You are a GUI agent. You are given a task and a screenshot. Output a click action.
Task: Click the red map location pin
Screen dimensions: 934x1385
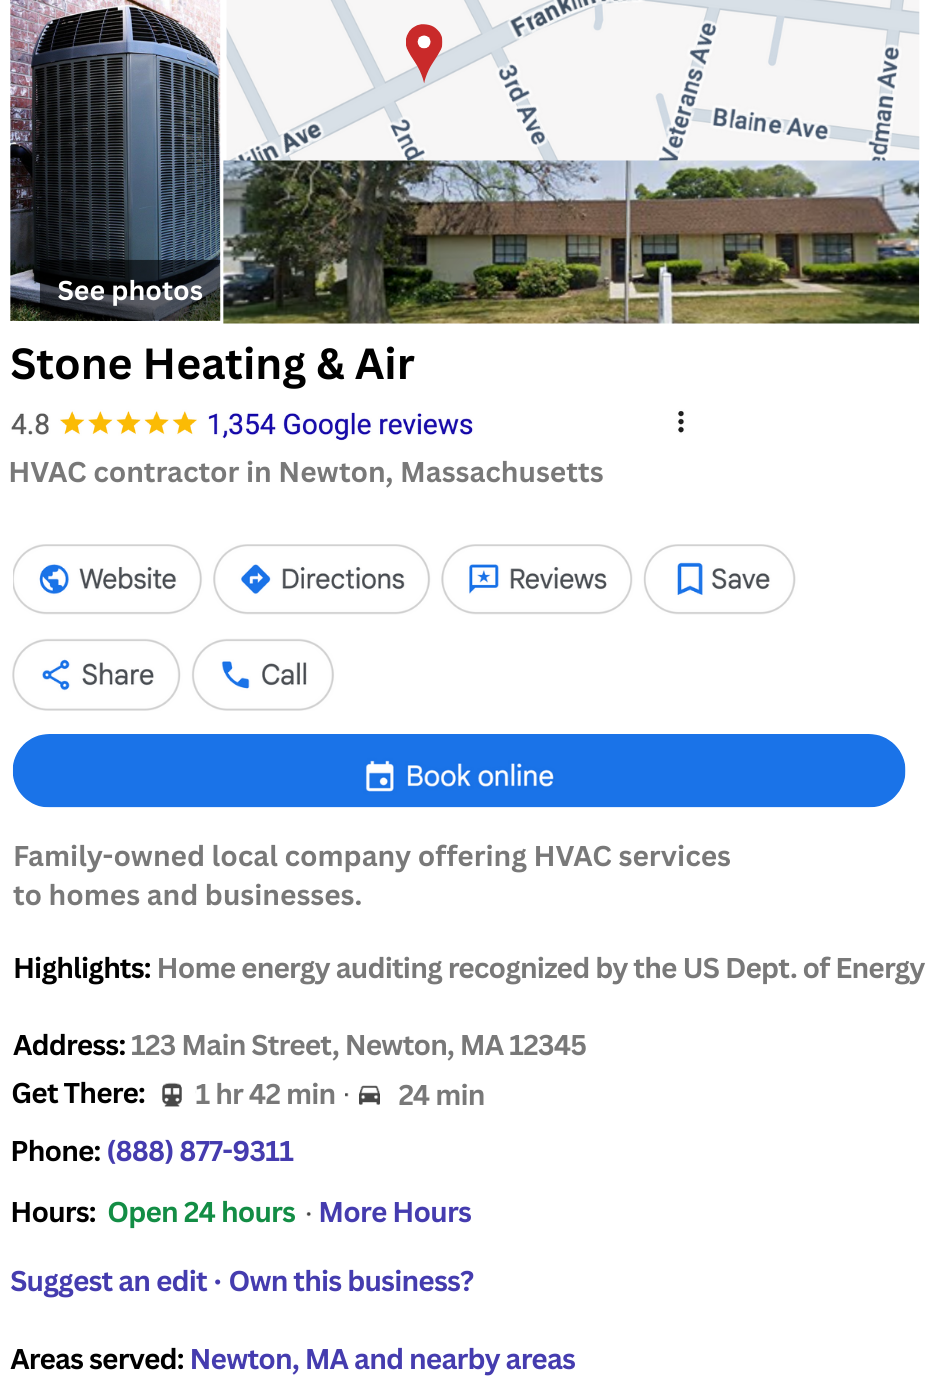(424, 47)
